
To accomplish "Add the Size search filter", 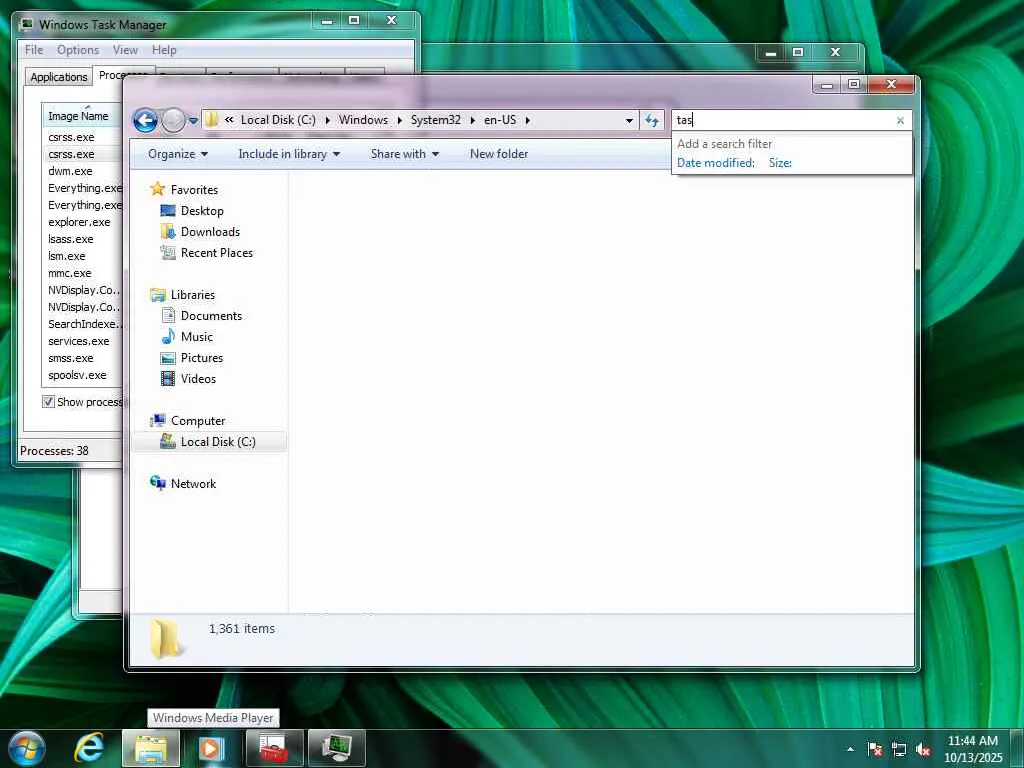I will click(x=780, y=163).
